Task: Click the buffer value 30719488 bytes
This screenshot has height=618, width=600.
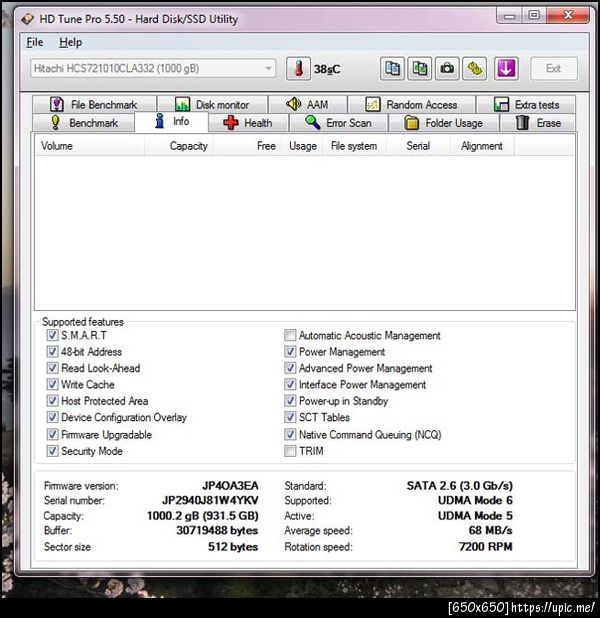Action: point(217,531)
